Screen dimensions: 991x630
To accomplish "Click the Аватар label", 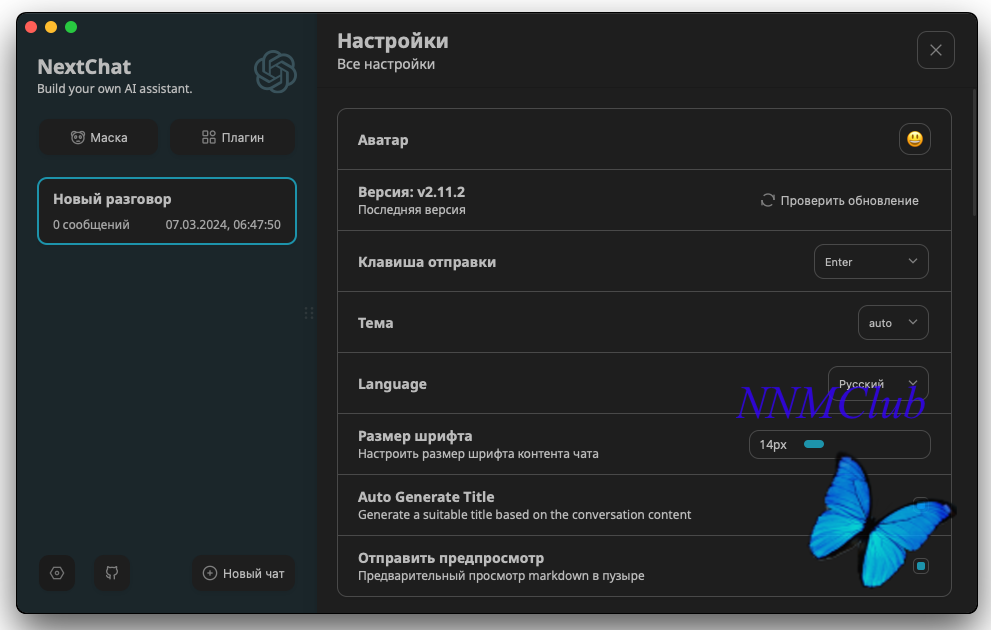I will coord(383,140).
